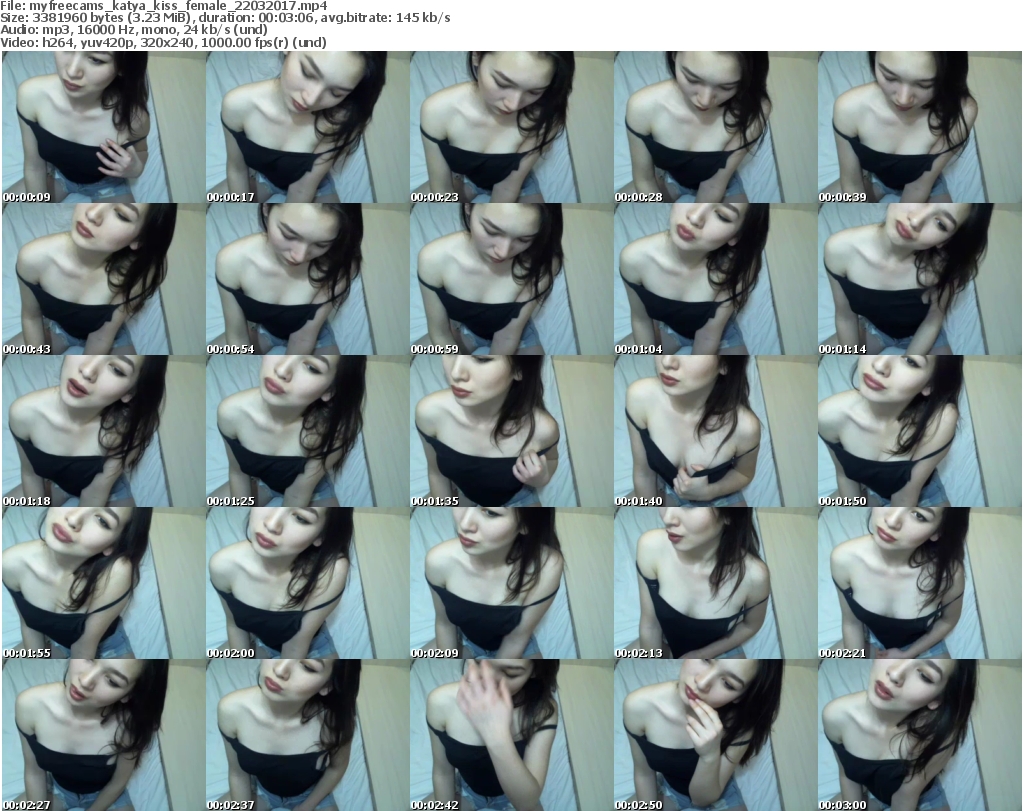Choose the frame marked 00:01:55
Viewport: 1024px width, 811px height.
coord(103,583)
